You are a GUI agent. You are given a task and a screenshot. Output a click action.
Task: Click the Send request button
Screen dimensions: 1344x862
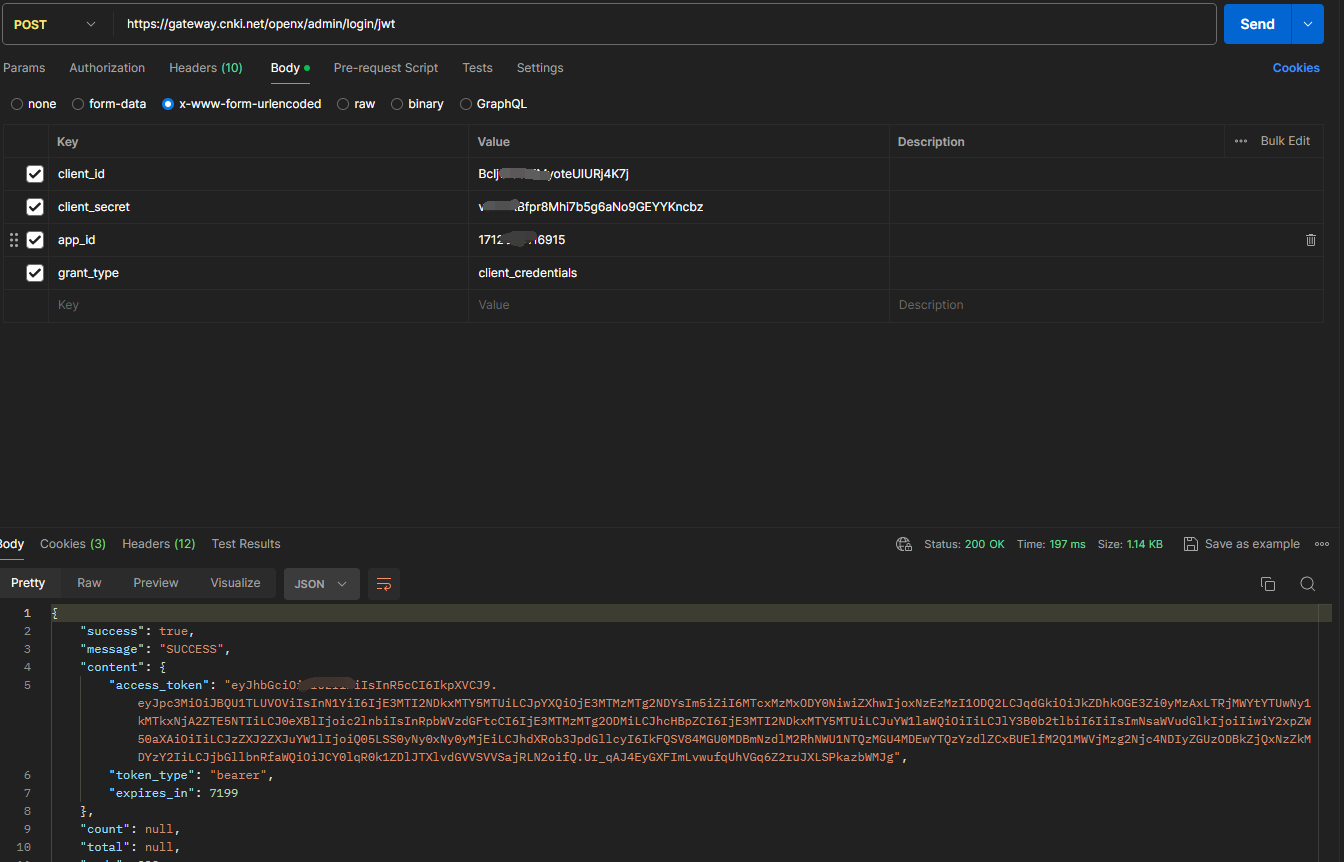1257,24
